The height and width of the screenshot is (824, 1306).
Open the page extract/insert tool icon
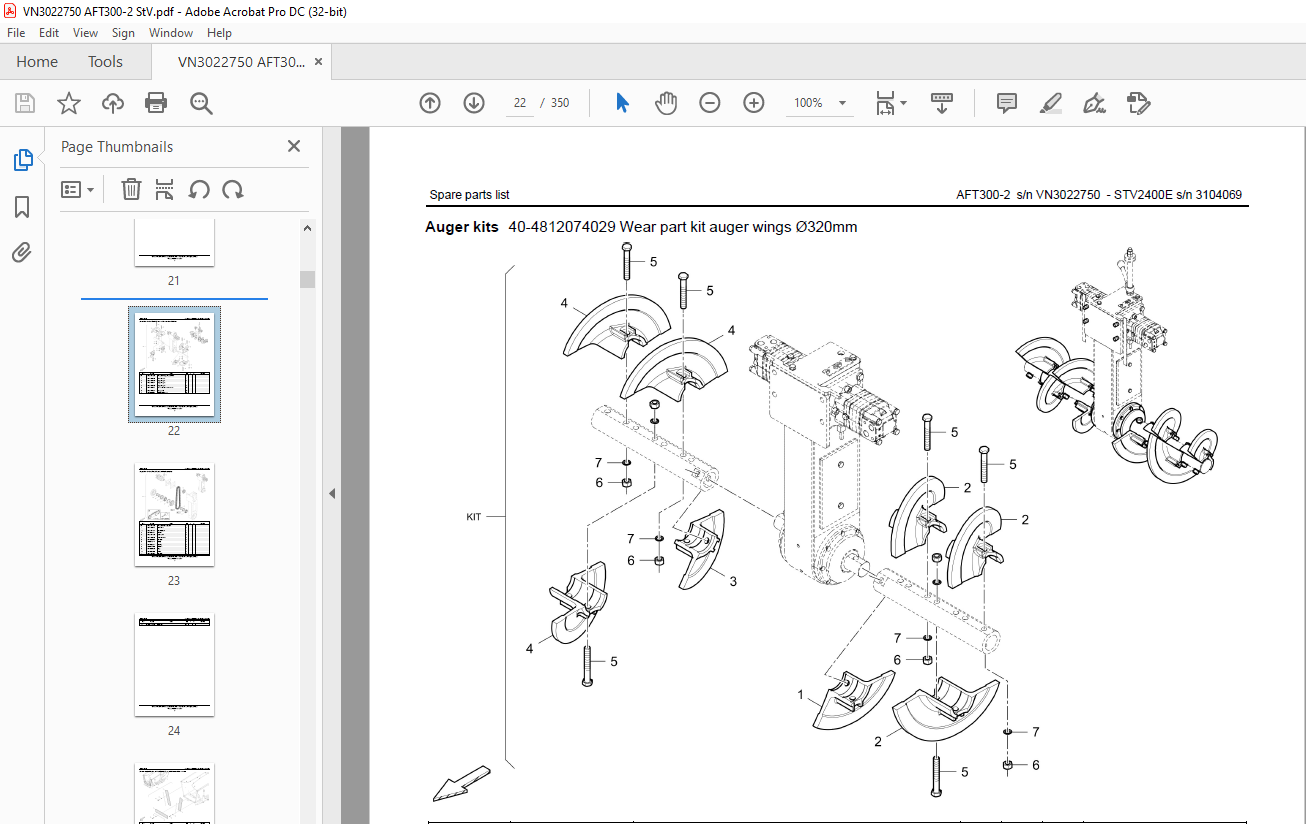pos(165,189)
